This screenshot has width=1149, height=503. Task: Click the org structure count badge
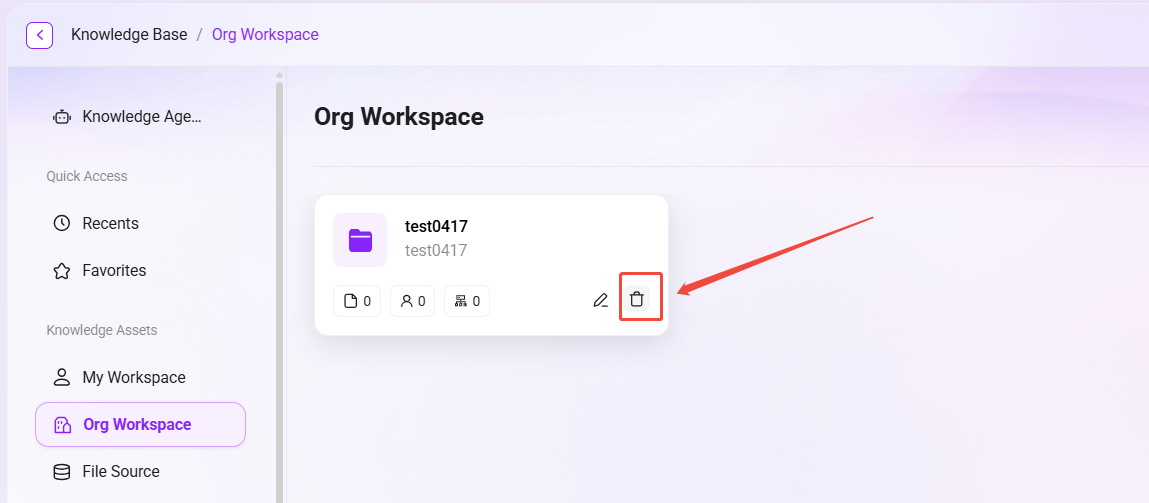(x=467, y=301)
